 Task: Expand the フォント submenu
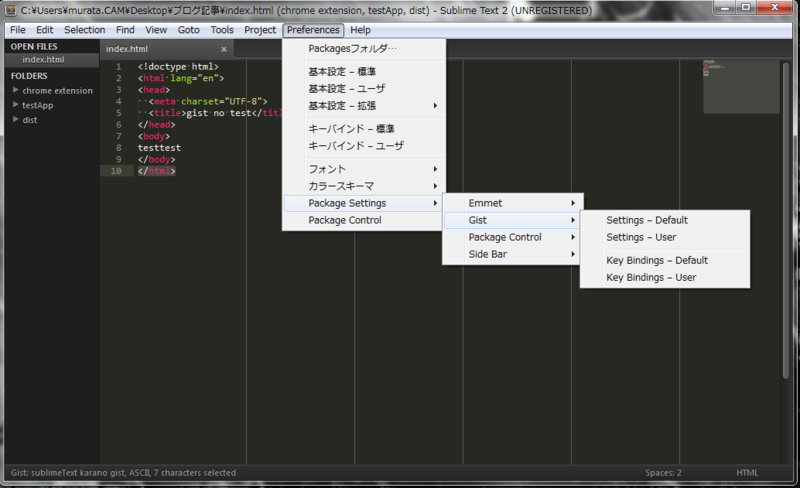[364, 169]
